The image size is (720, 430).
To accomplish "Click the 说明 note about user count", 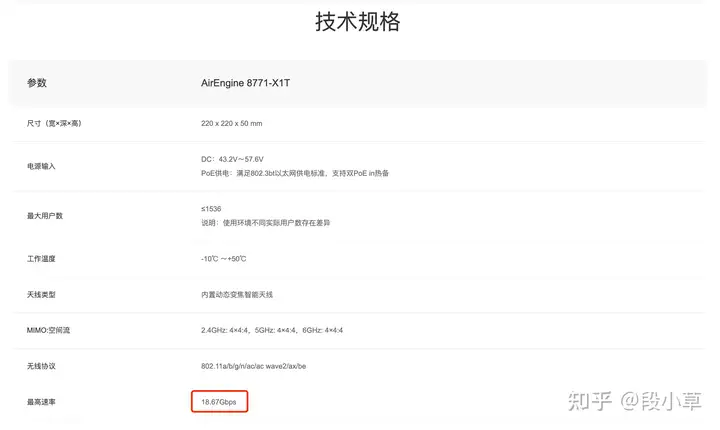I will pyautogui.click(x=265, y=223).
